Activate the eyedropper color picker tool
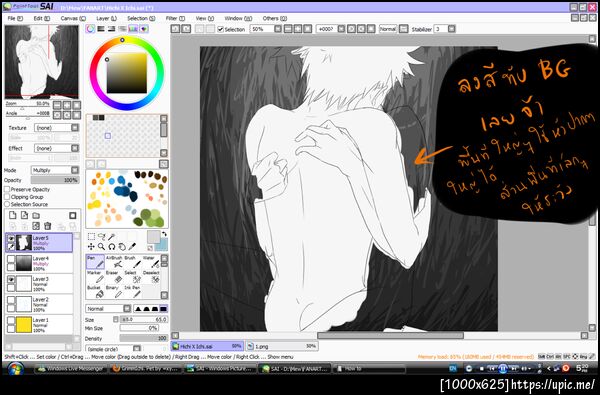 point(132,247)
